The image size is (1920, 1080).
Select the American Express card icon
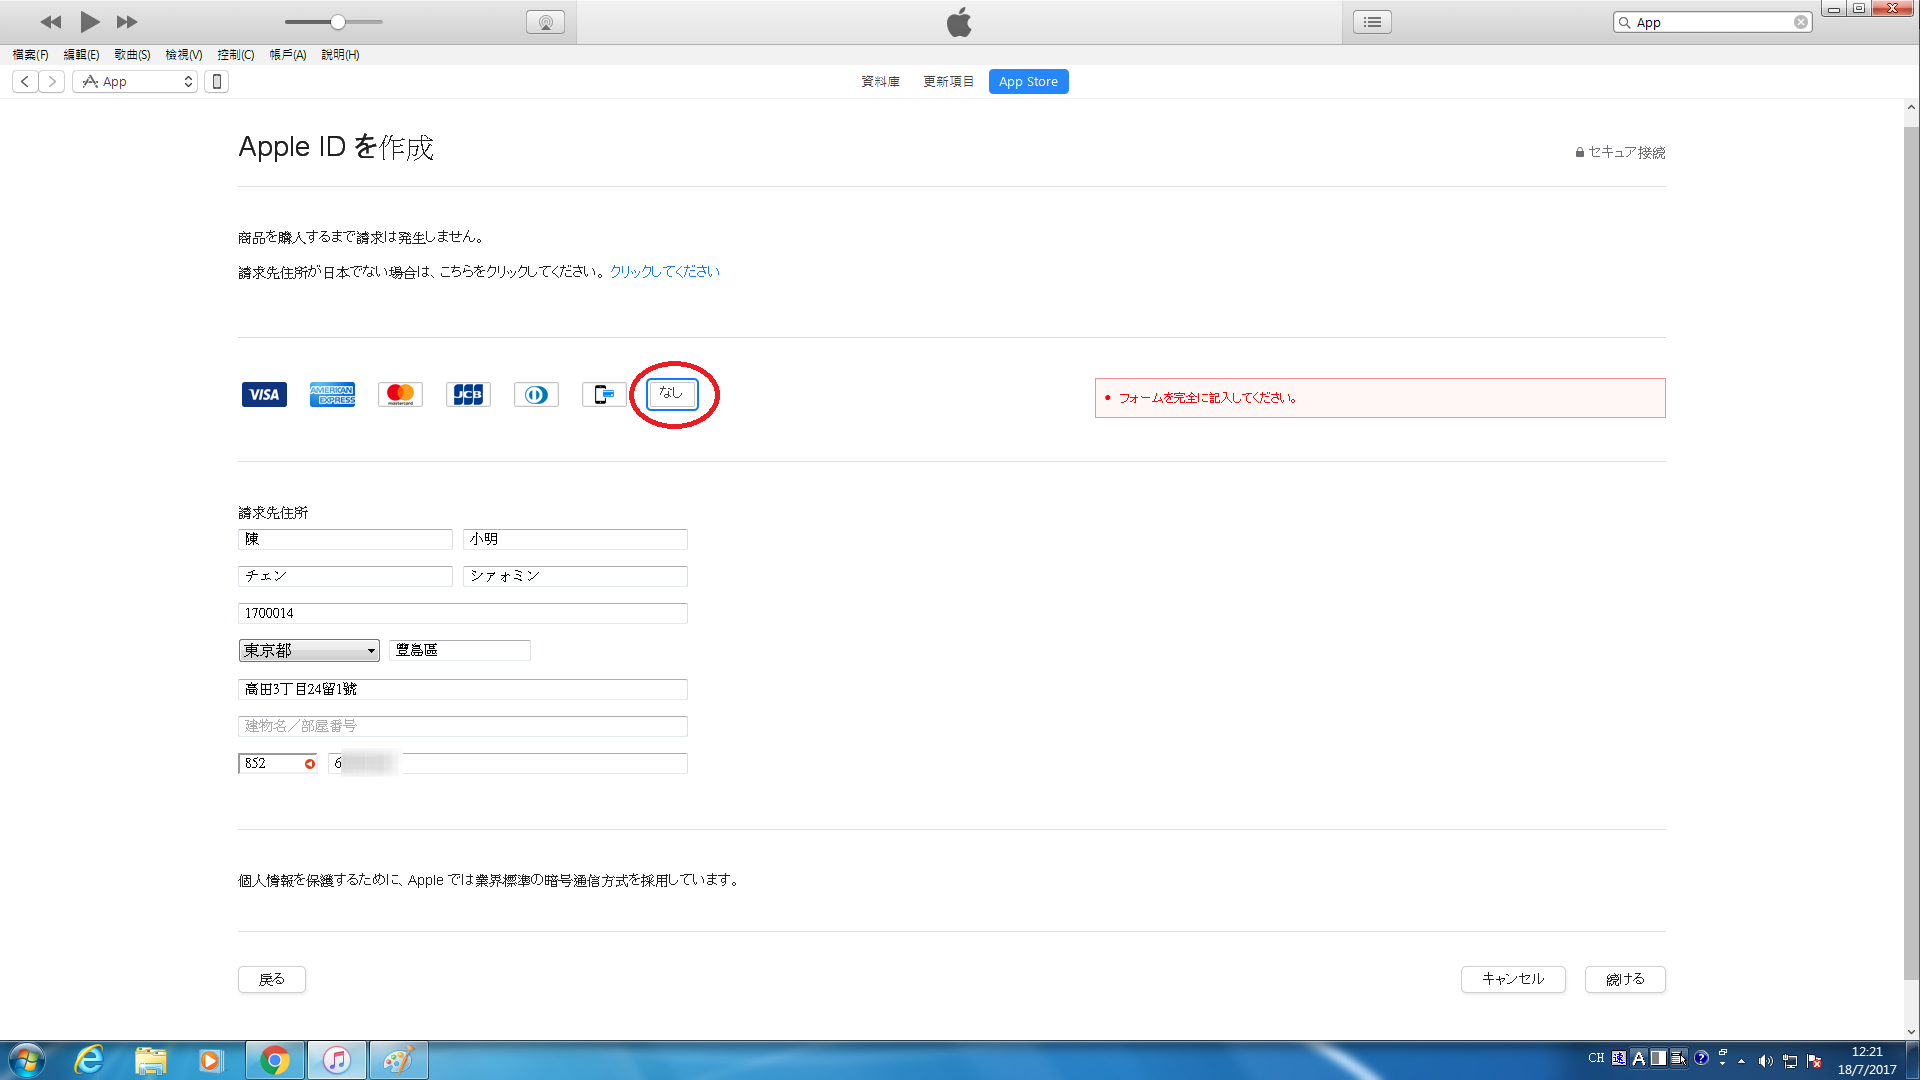332,395
